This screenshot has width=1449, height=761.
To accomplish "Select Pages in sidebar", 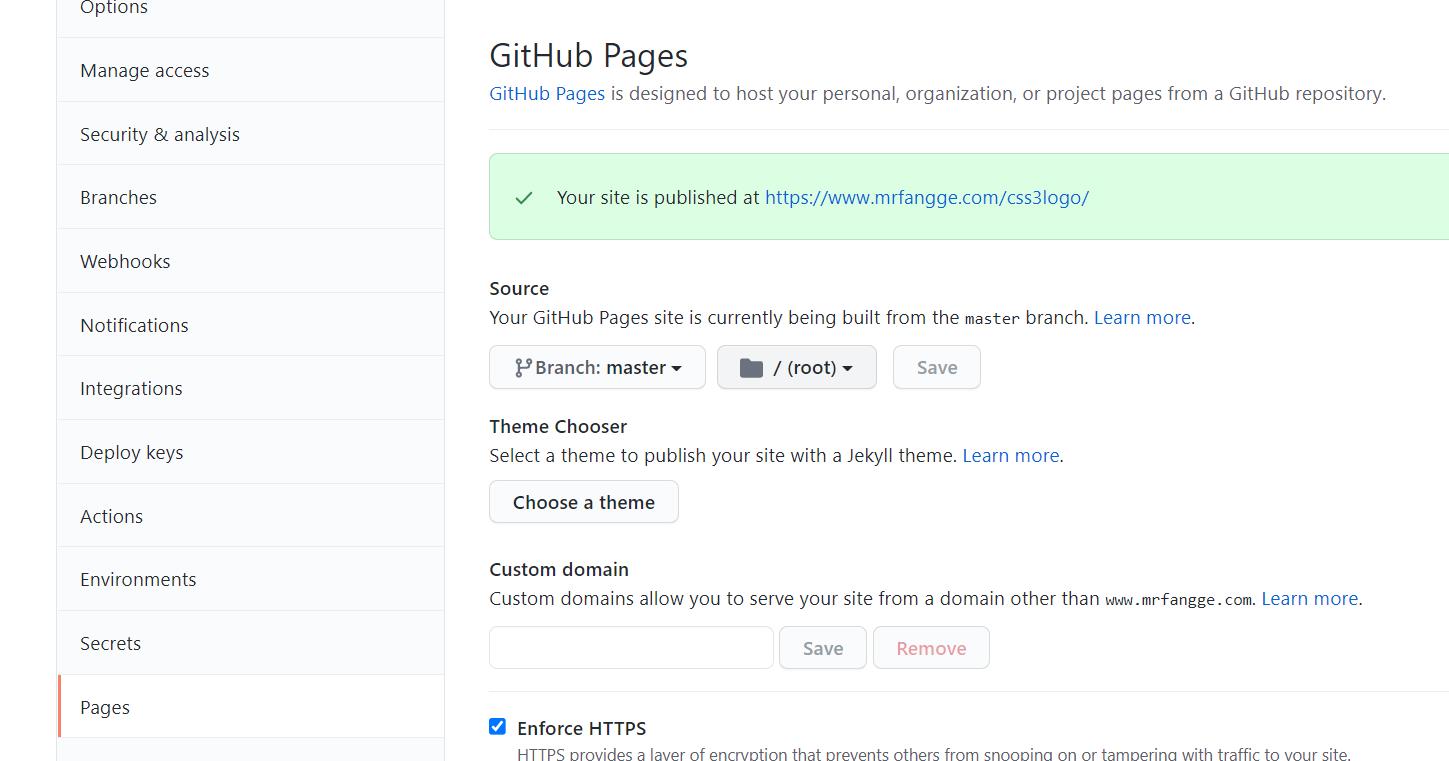I will (251, 707).
